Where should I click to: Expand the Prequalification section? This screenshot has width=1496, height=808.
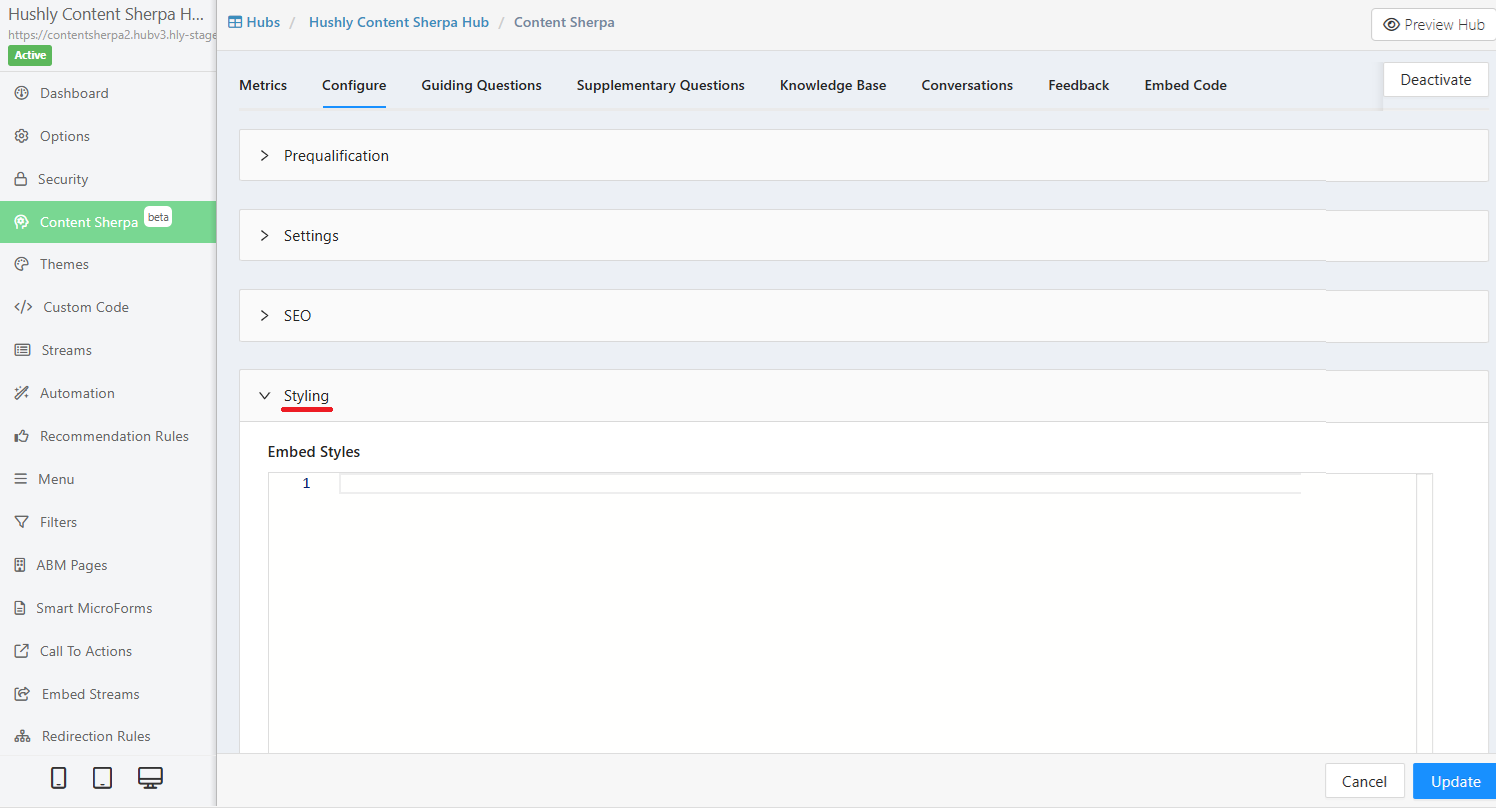(864, 156)
